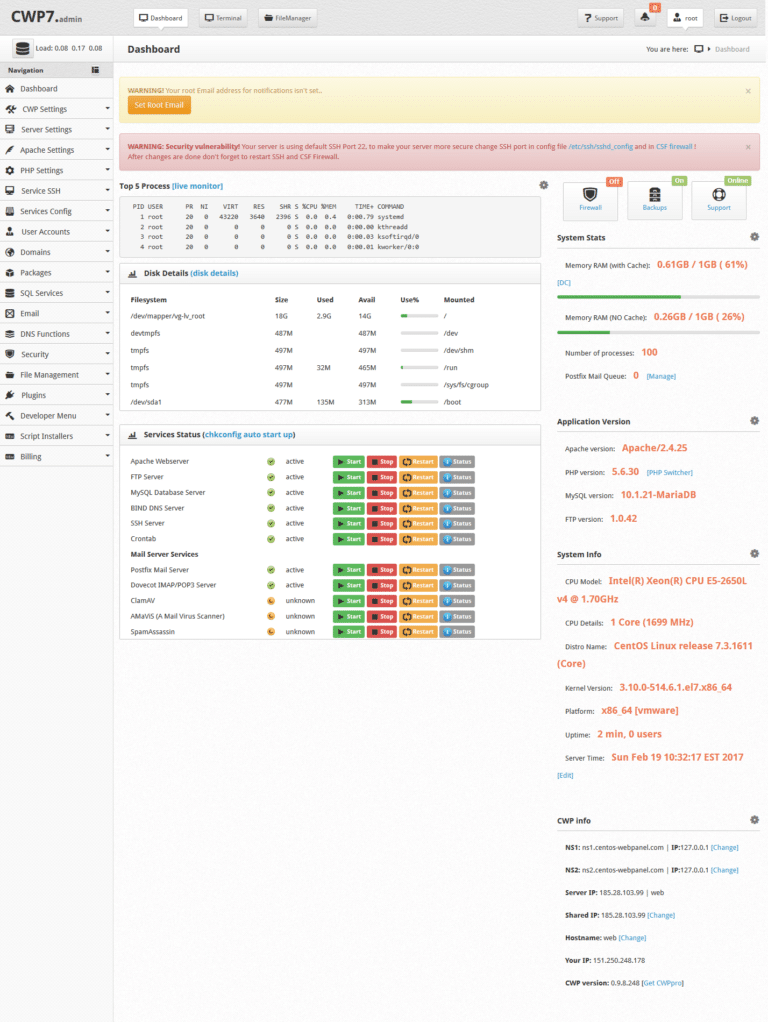Viewport: 768px width, 1022px height.
Task: Open Script Installers sidebar menu
Action: point(57,436)
